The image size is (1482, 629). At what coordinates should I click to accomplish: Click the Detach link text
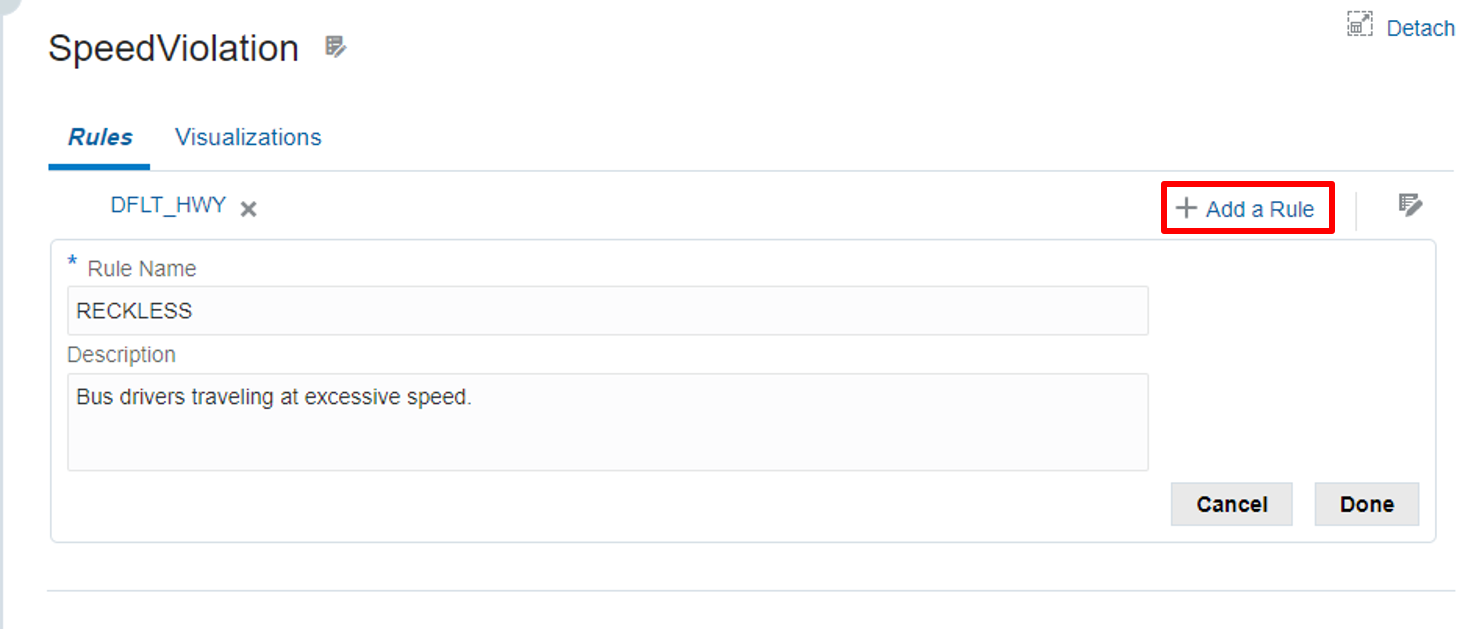pos(1420,28)
